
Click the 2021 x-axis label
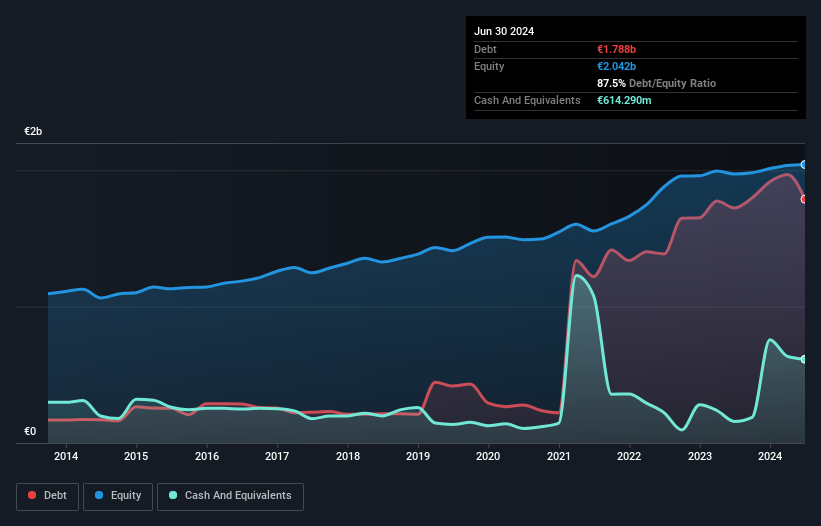(x=559, y=456)
